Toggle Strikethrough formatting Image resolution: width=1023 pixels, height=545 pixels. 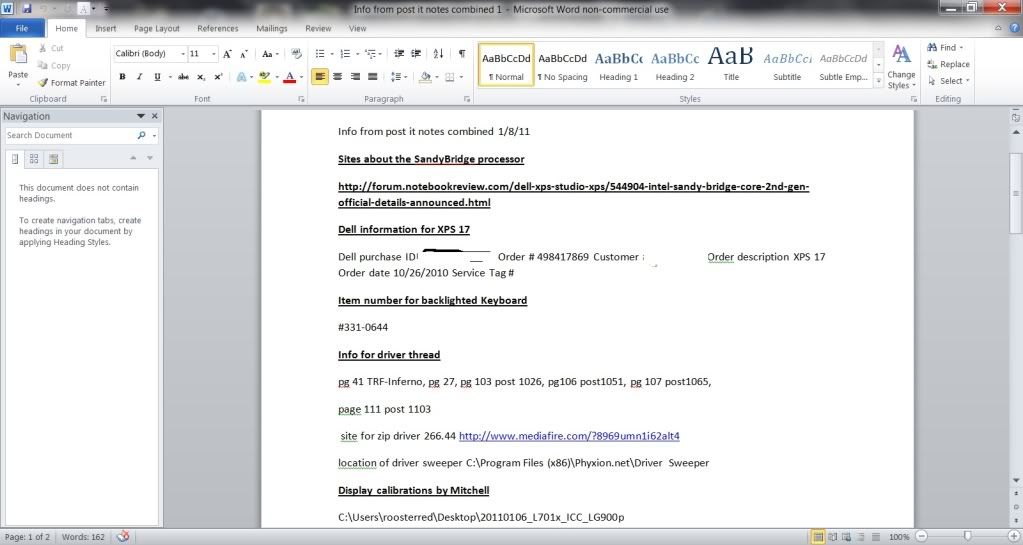[183, 77]
